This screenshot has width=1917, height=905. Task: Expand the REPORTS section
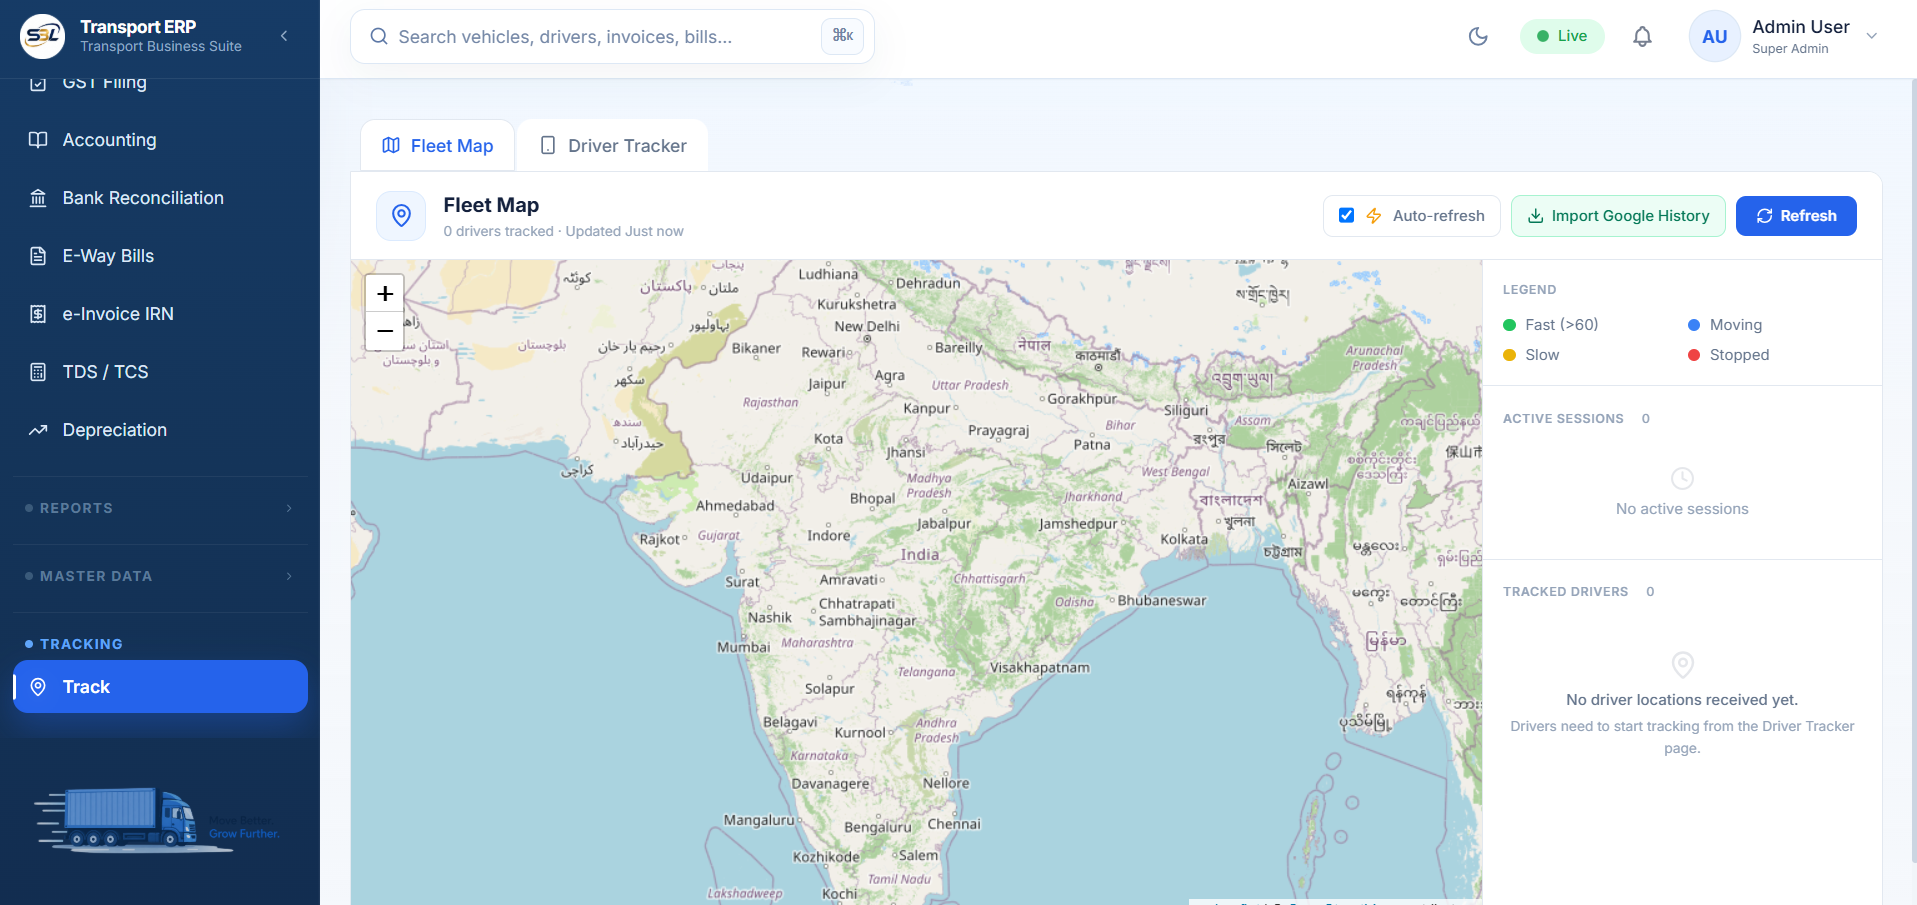[160, 508]
